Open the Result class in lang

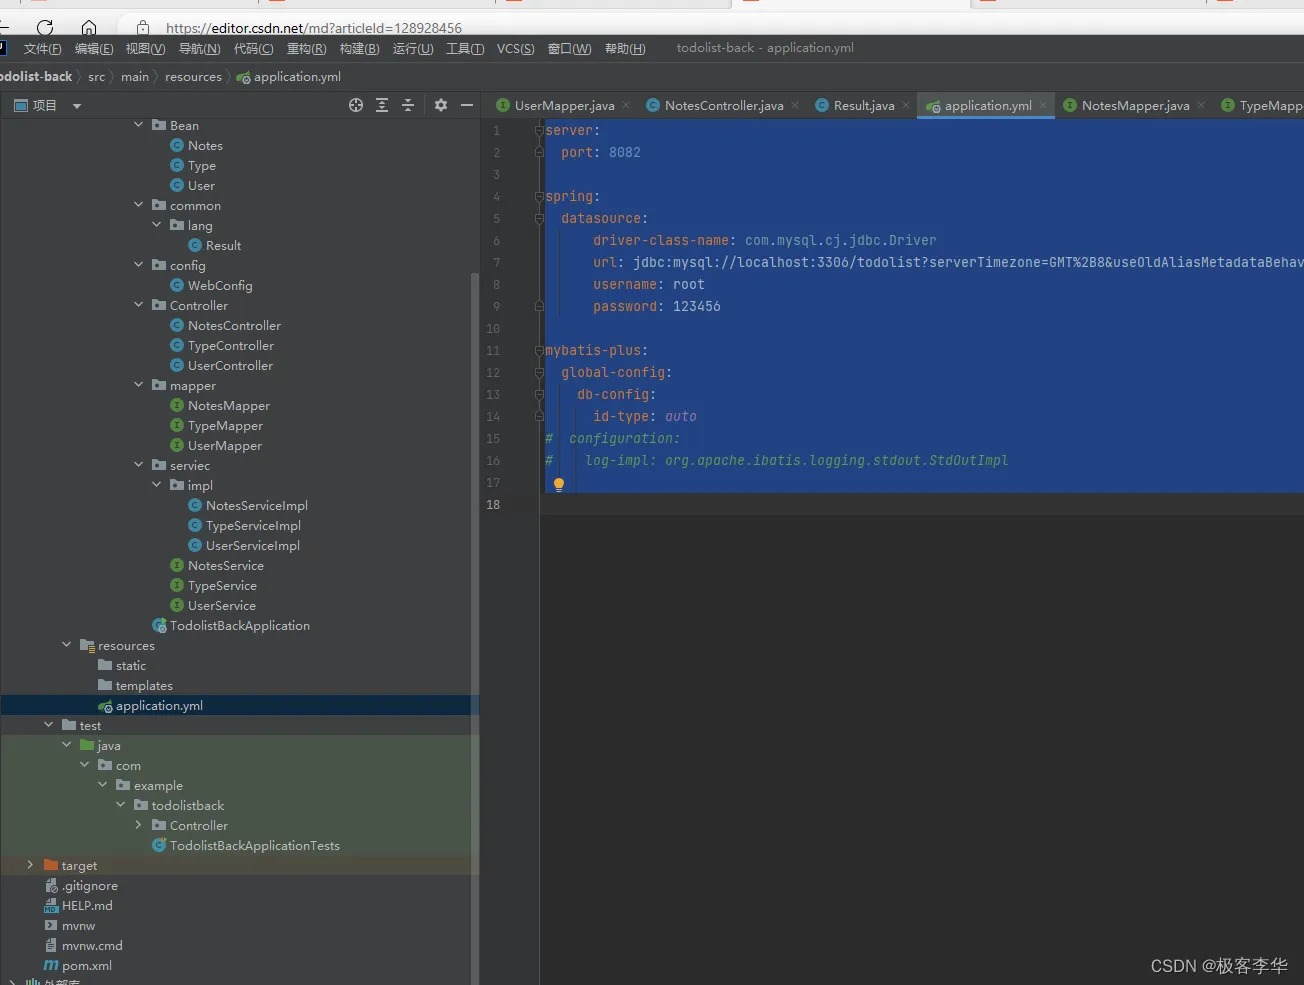tap(223, 246)
